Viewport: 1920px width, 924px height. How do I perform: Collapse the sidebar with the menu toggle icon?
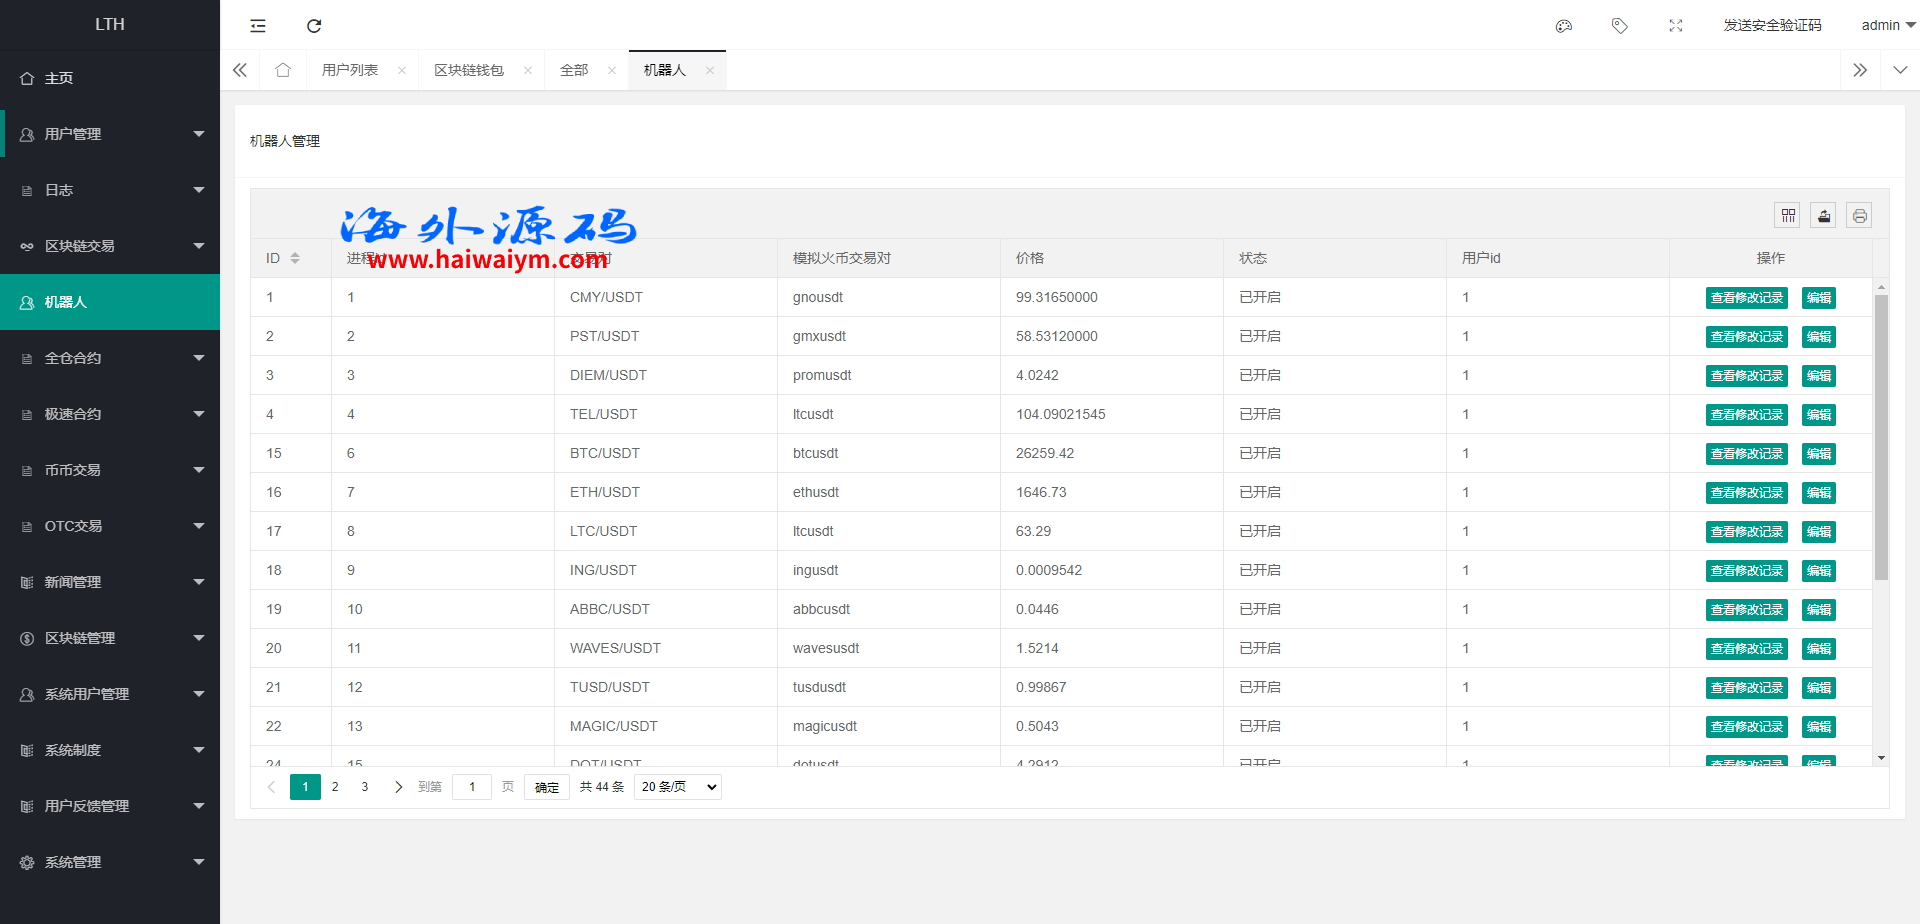tap(258, 26)
